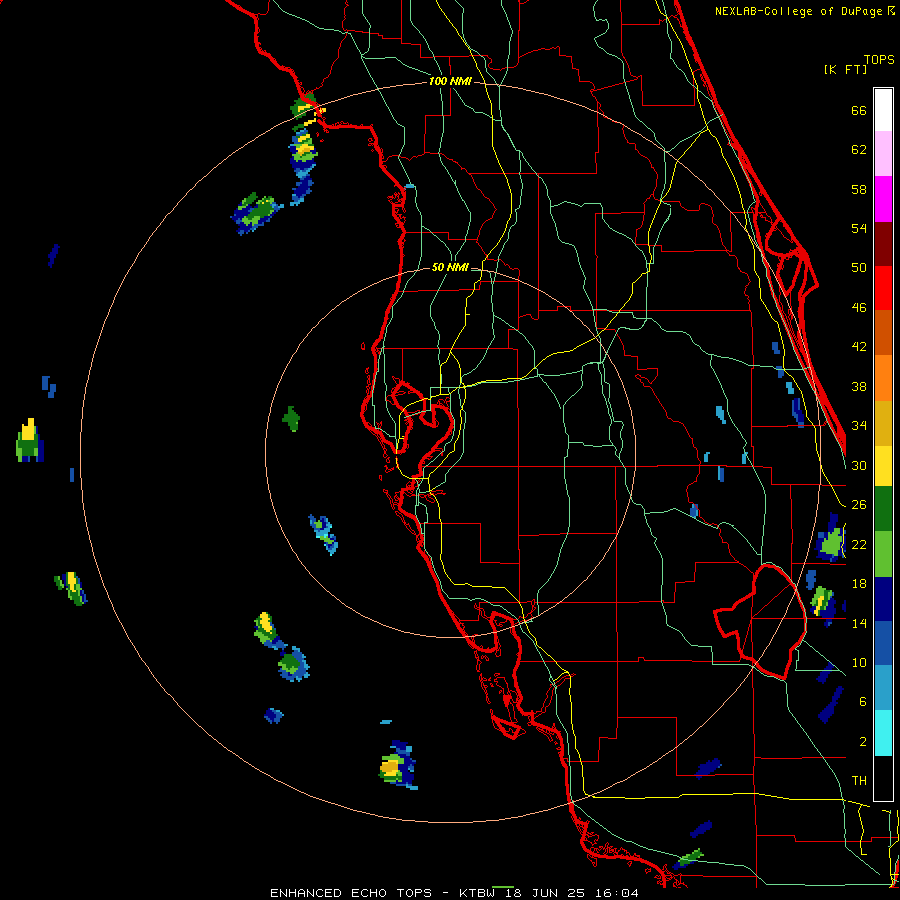Click the light pink legend swatch
This screenshot has height=900, width=900.
point(883,153)
